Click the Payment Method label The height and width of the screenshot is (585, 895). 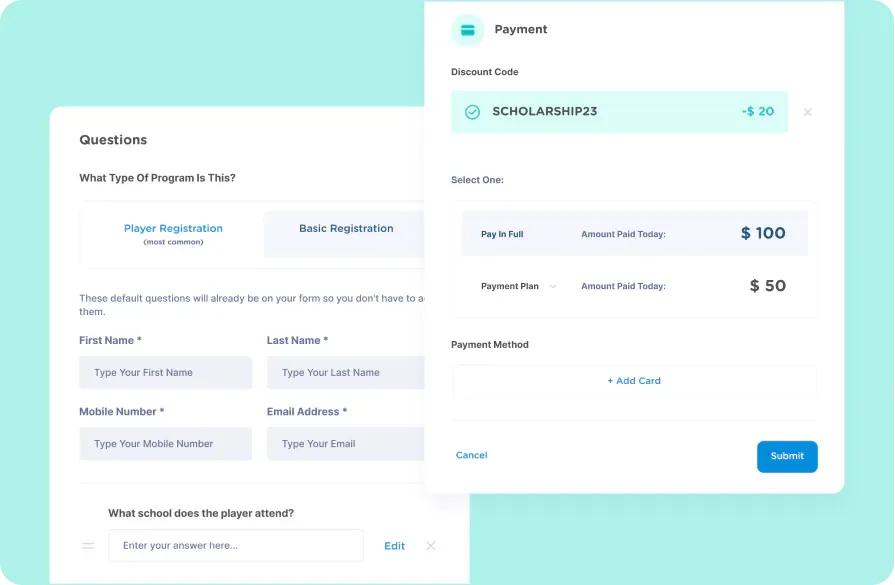coord(490,345)
